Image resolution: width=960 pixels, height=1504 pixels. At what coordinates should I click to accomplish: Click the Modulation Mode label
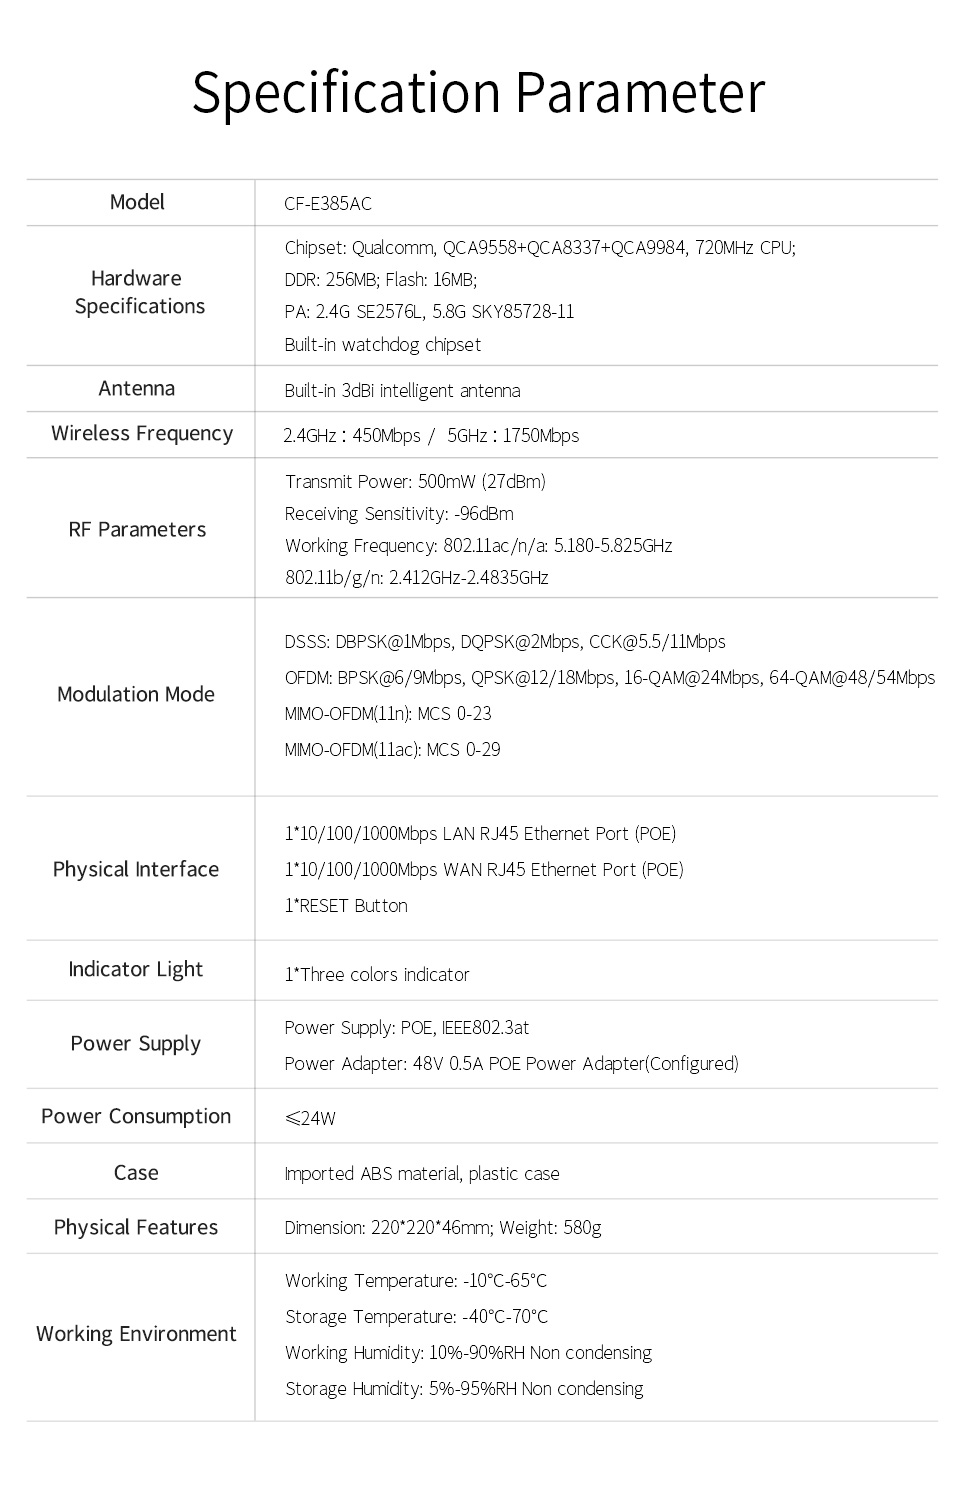click(x=136, y=694)
